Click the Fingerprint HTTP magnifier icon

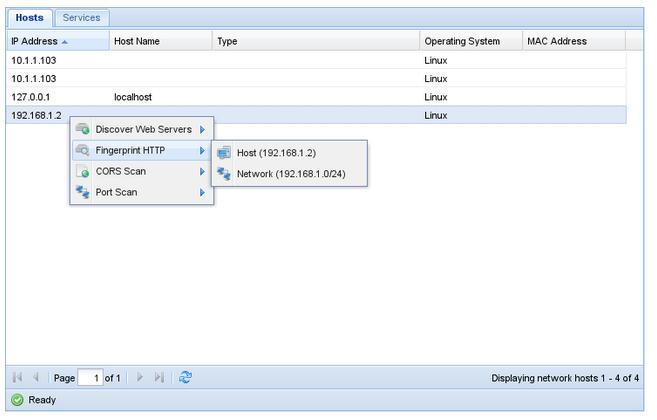pos(83,151)
